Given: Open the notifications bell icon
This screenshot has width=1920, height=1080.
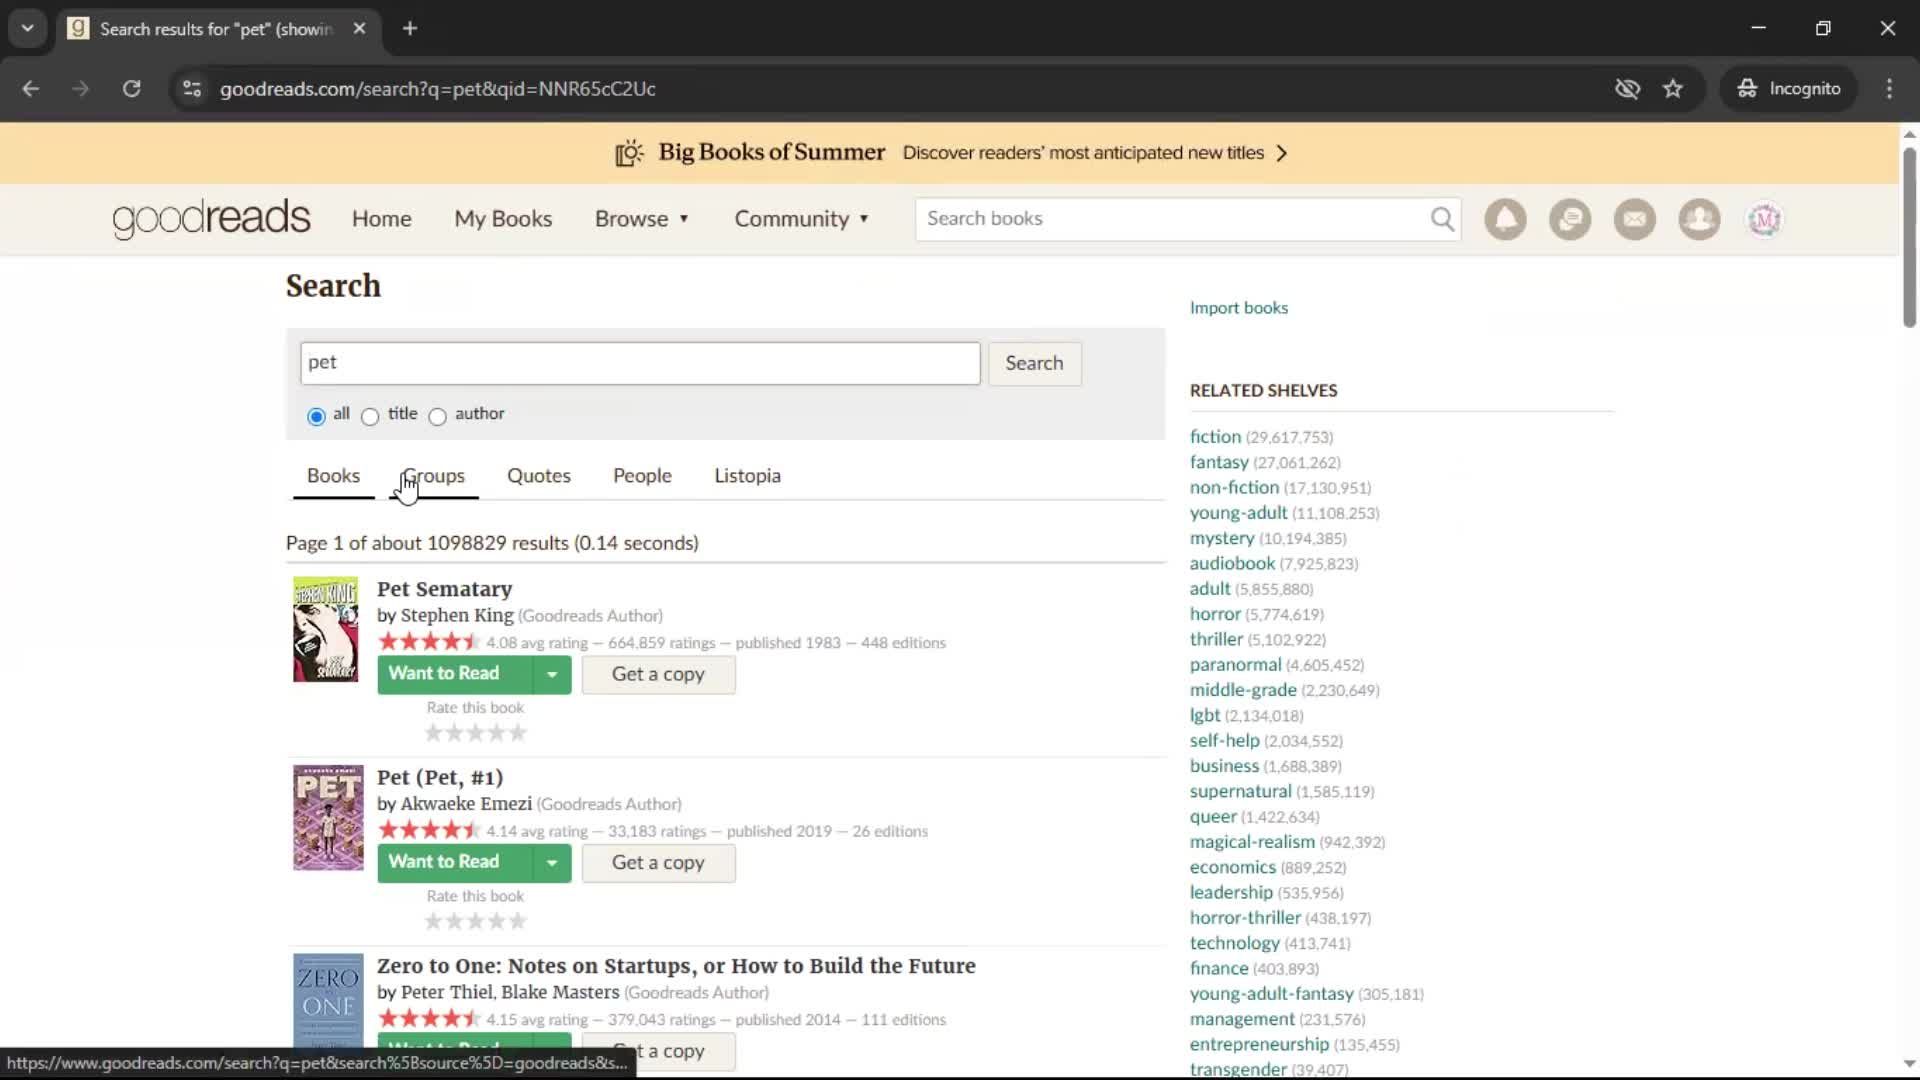Looking at the screenshot, I should (1505, 219).
